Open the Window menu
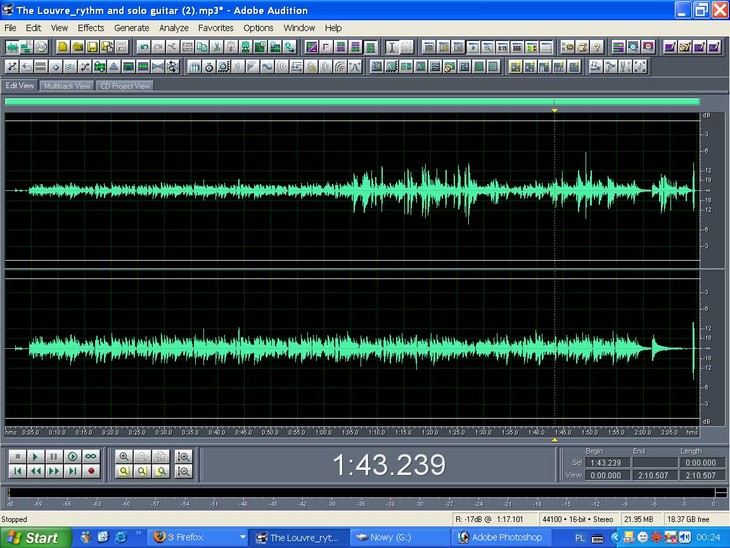This screenshot has width=730, height=548. [x=299, y=28]
